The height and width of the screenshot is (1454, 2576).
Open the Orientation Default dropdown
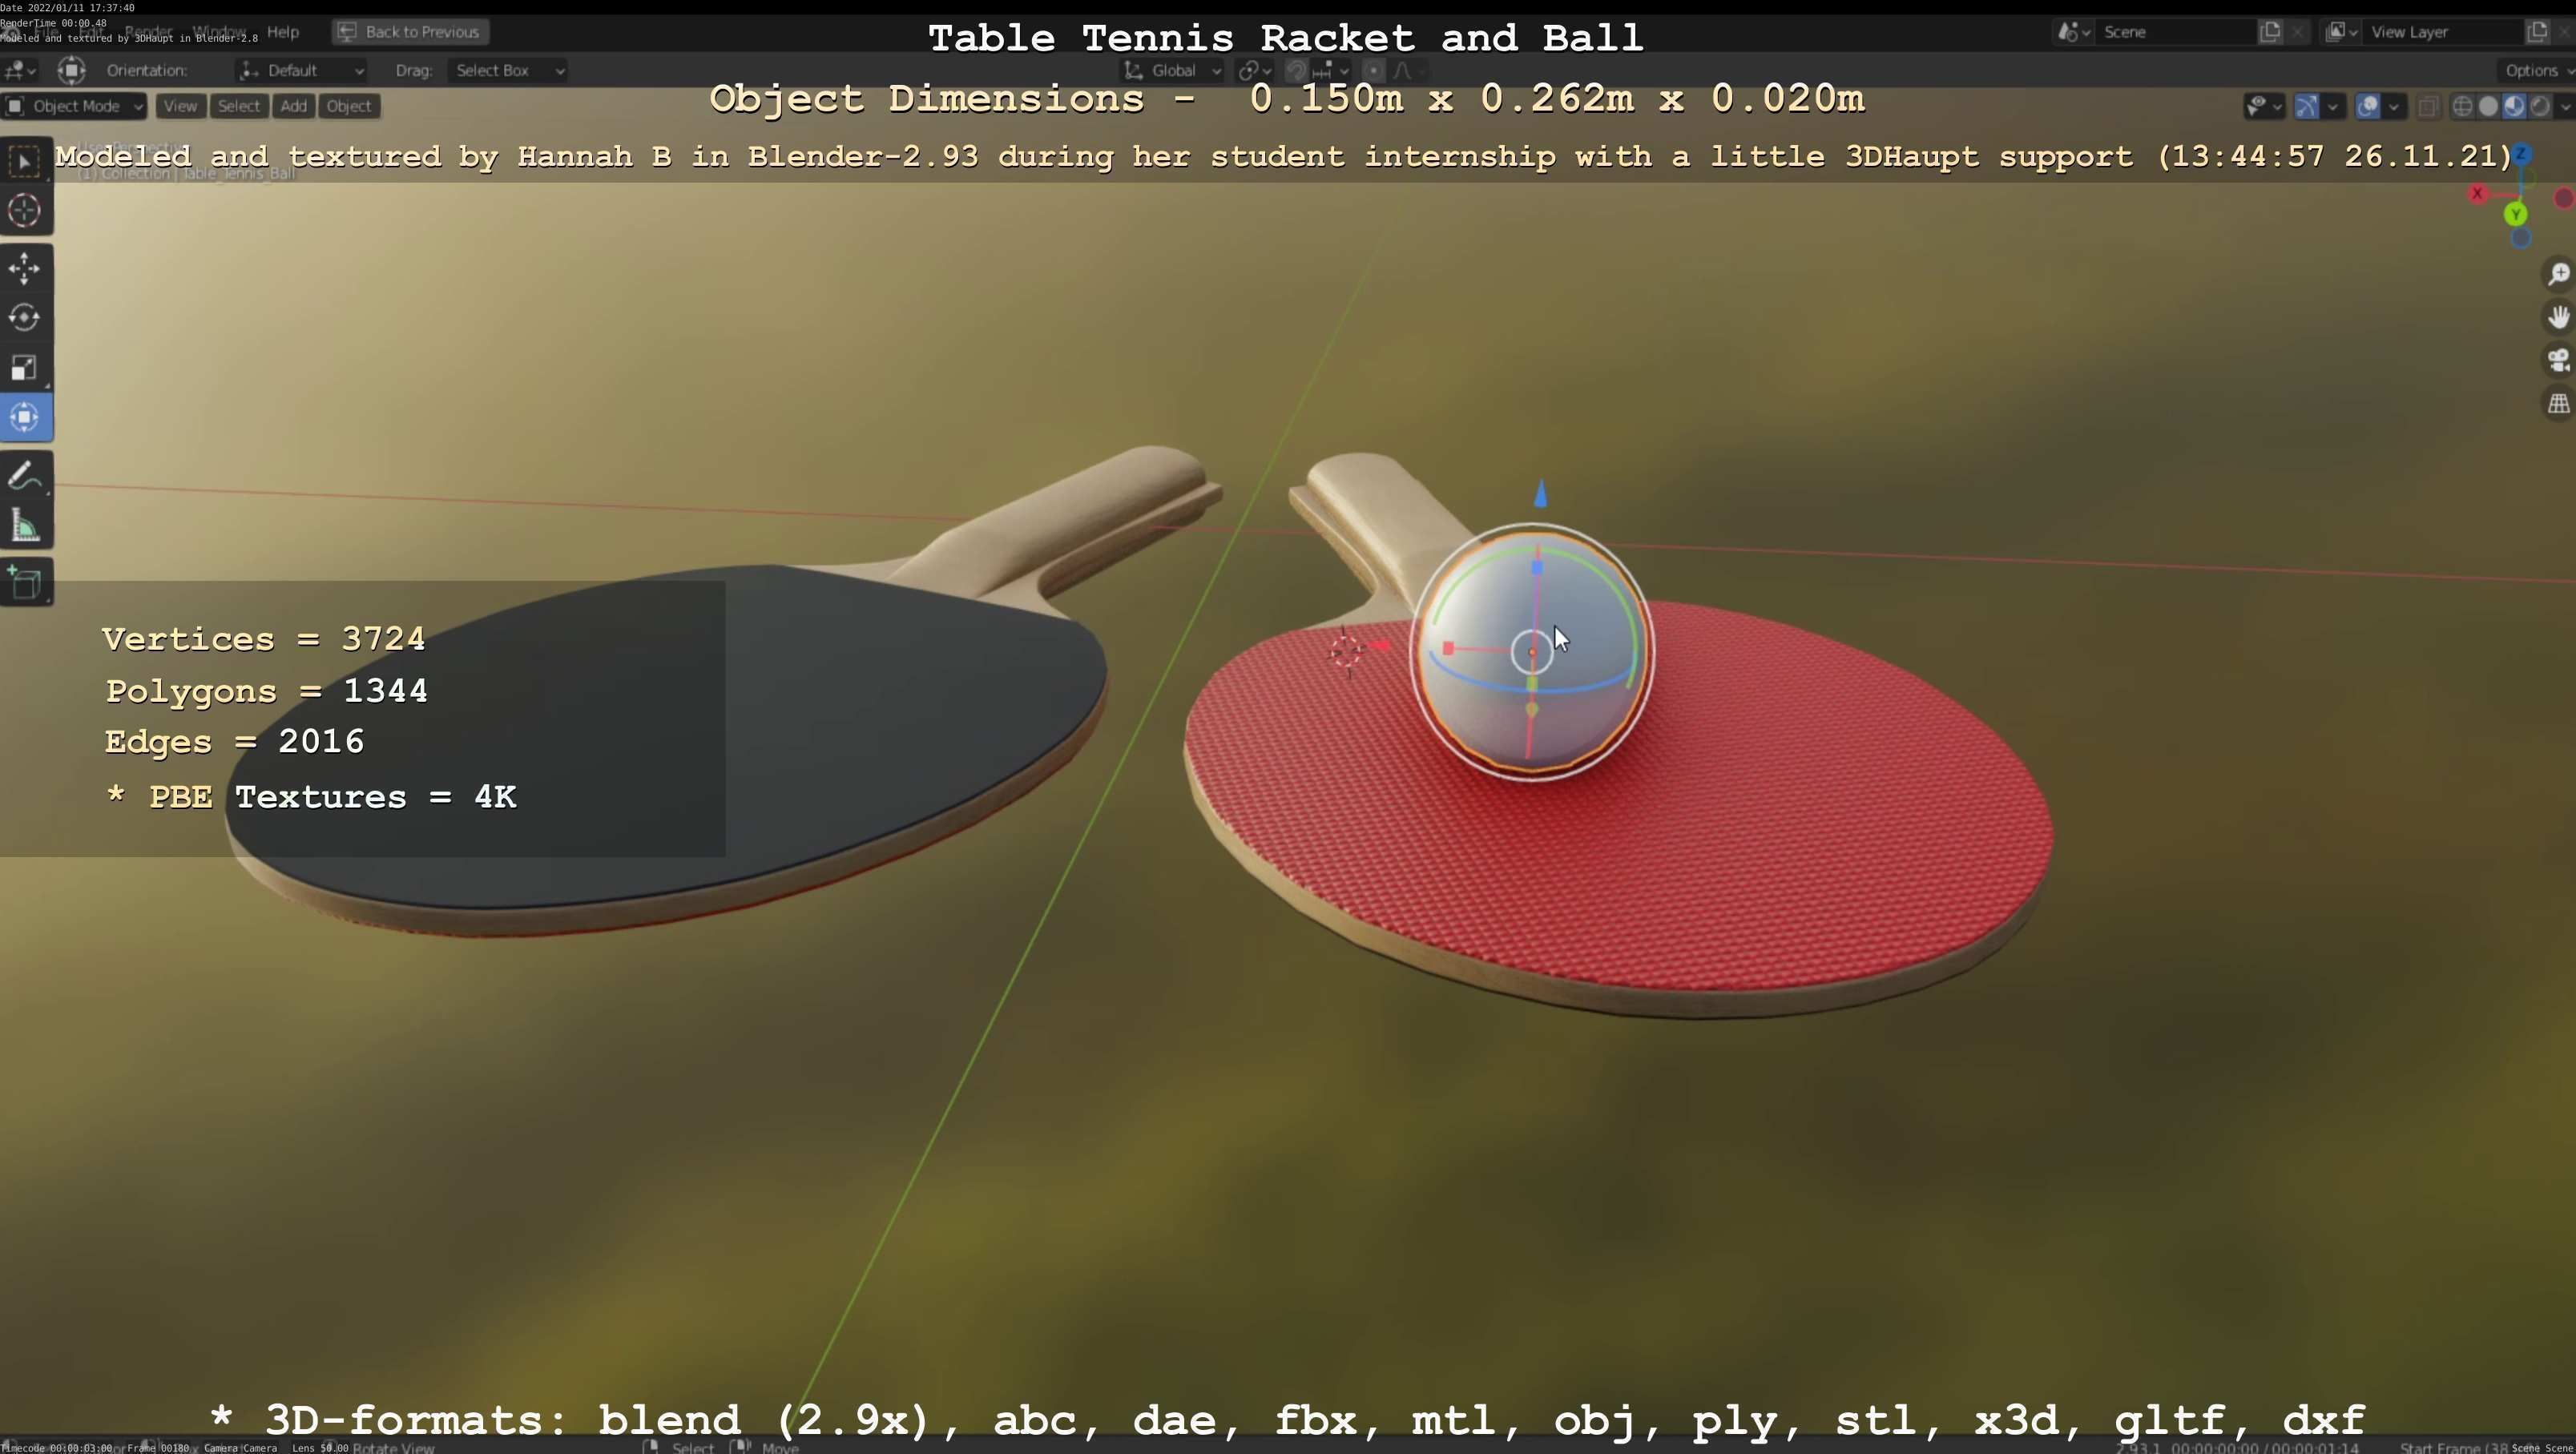coord(301,70)
